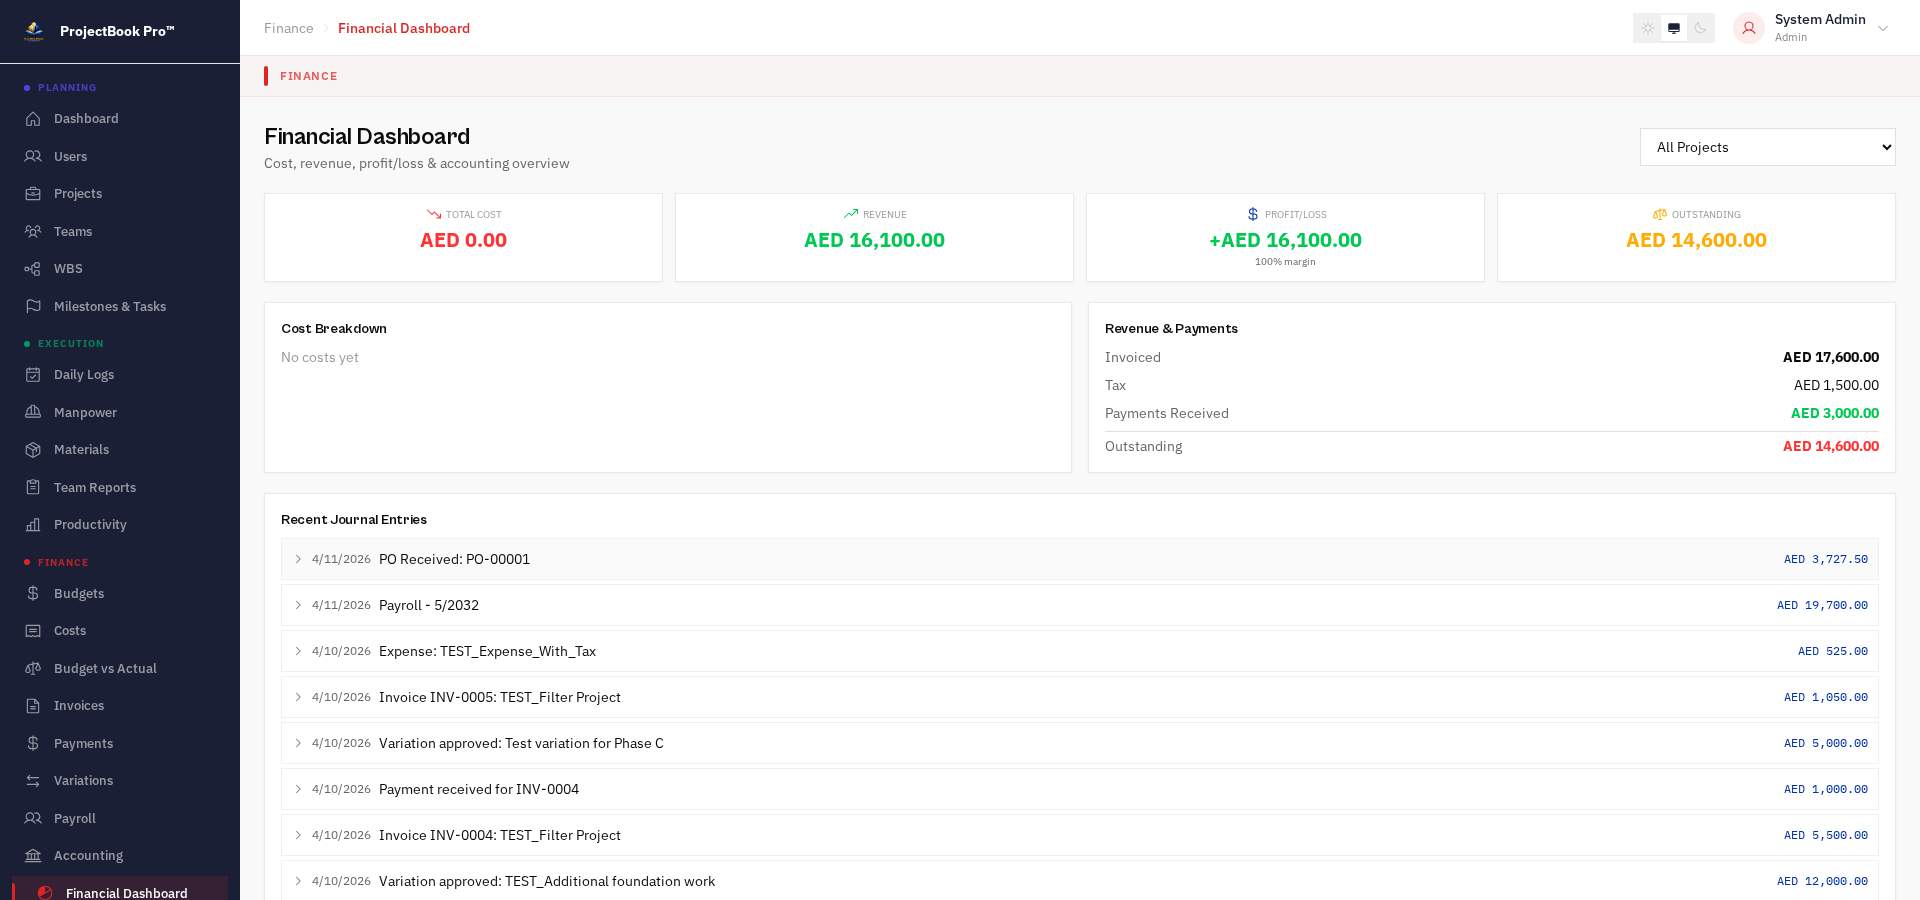The width and height of the screenshot is (1920, 900).
Task: Open the Accounting bank icon
Action: (33, 856)
